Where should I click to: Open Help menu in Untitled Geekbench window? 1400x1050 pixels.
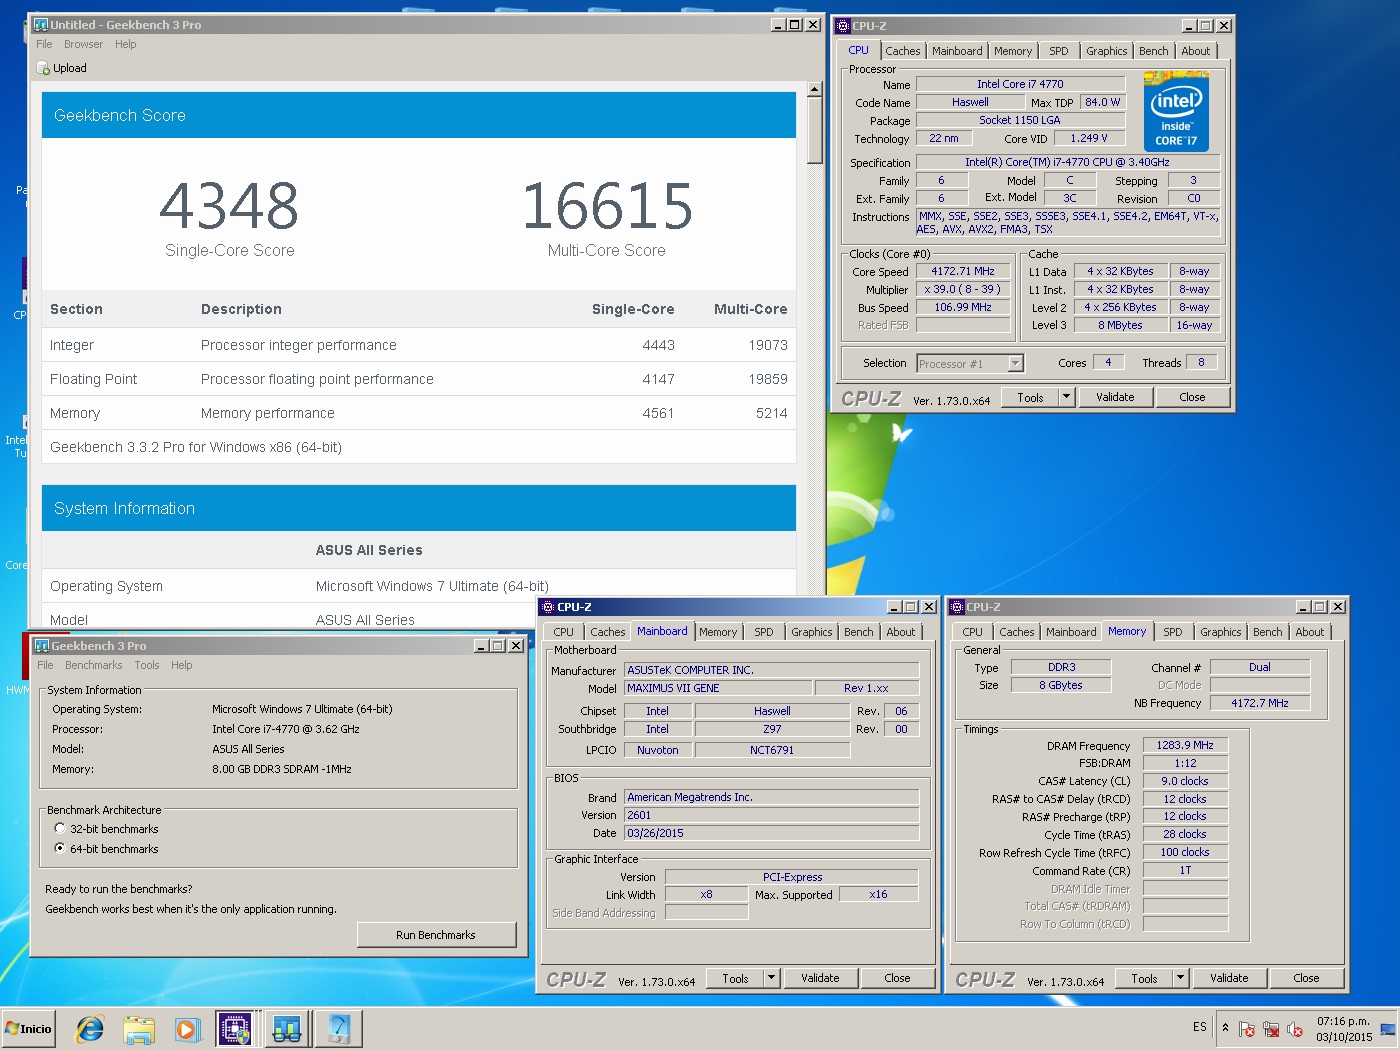[125, 44]
